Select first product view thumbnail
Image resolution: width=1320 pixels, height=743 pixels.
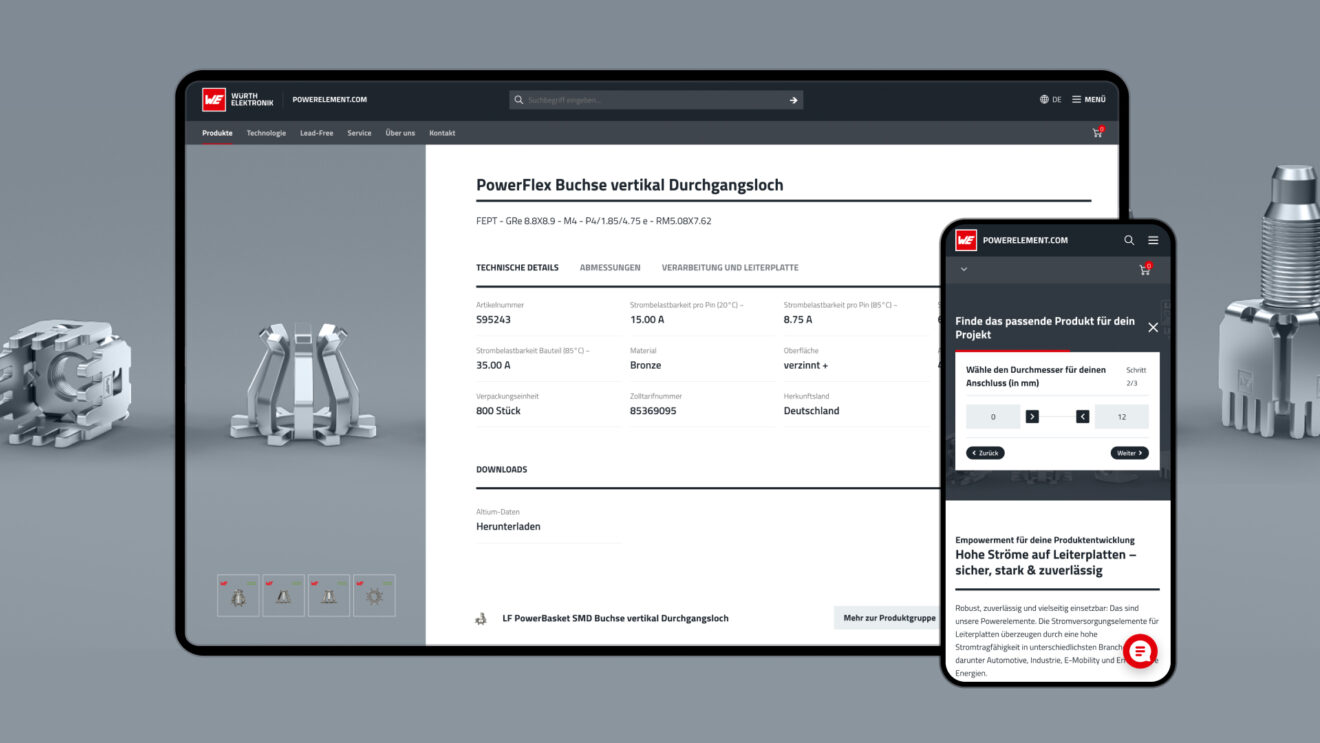pos(238,595)
